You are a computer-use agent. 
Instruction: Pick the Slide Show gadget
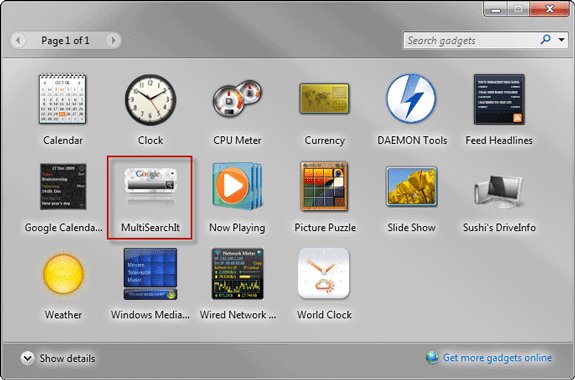point(411,186)
